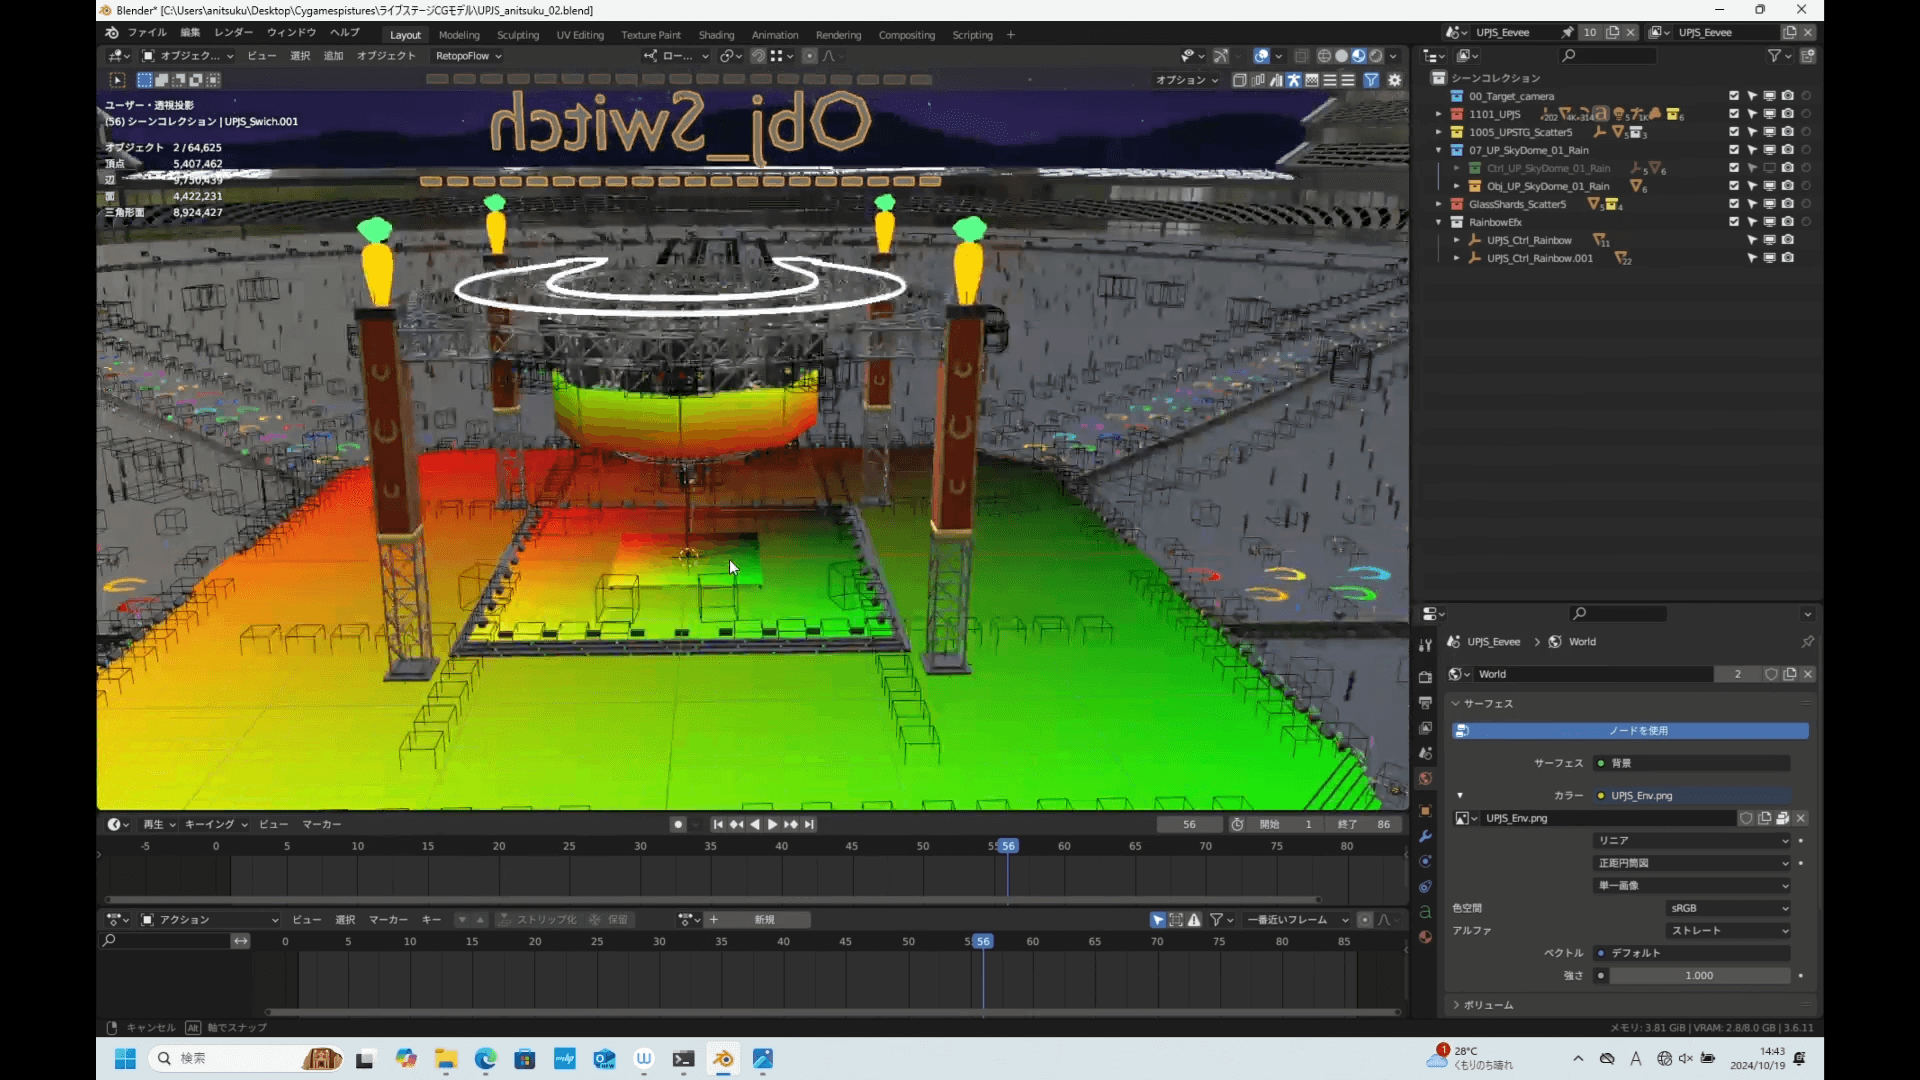The width and height of the screenshot is (1920, 1080).
Task: Hide 1005_UPSTG_Scatter5 in viewport
Action: [x=1769, y=132]
